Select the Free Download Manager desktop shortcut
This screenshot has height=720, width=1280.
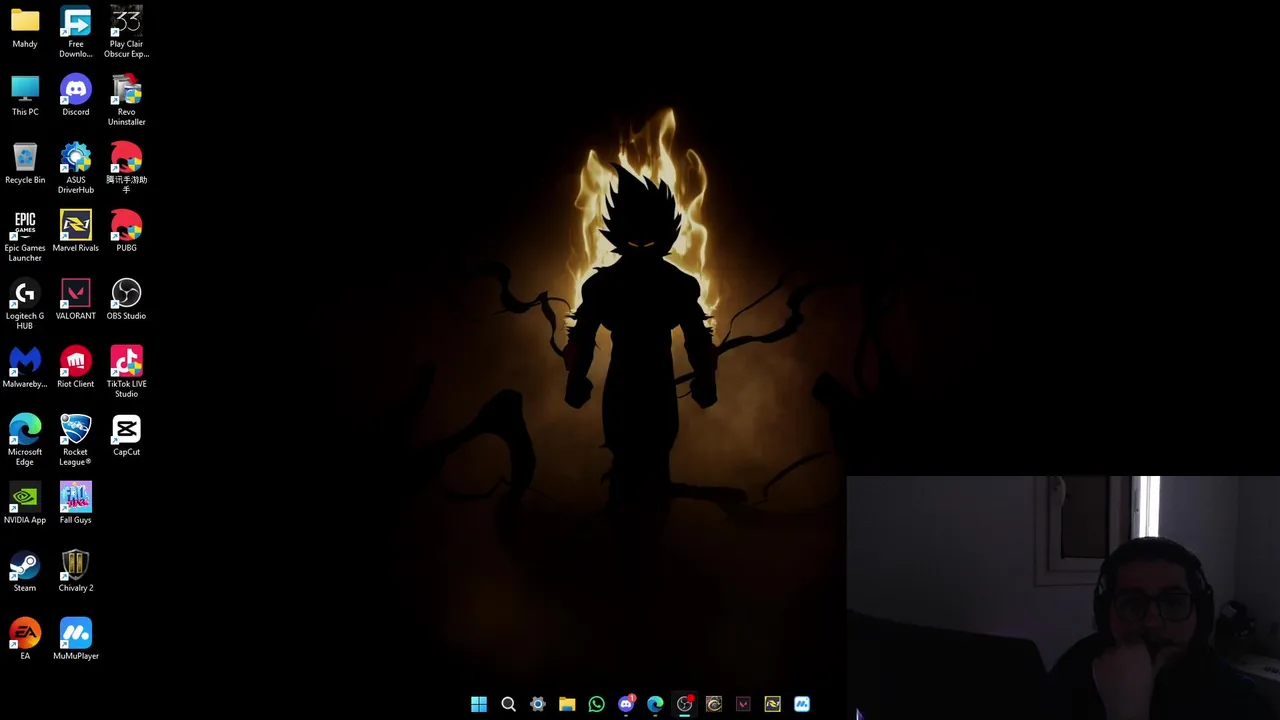pyautogui.click(x=76, y=33)
